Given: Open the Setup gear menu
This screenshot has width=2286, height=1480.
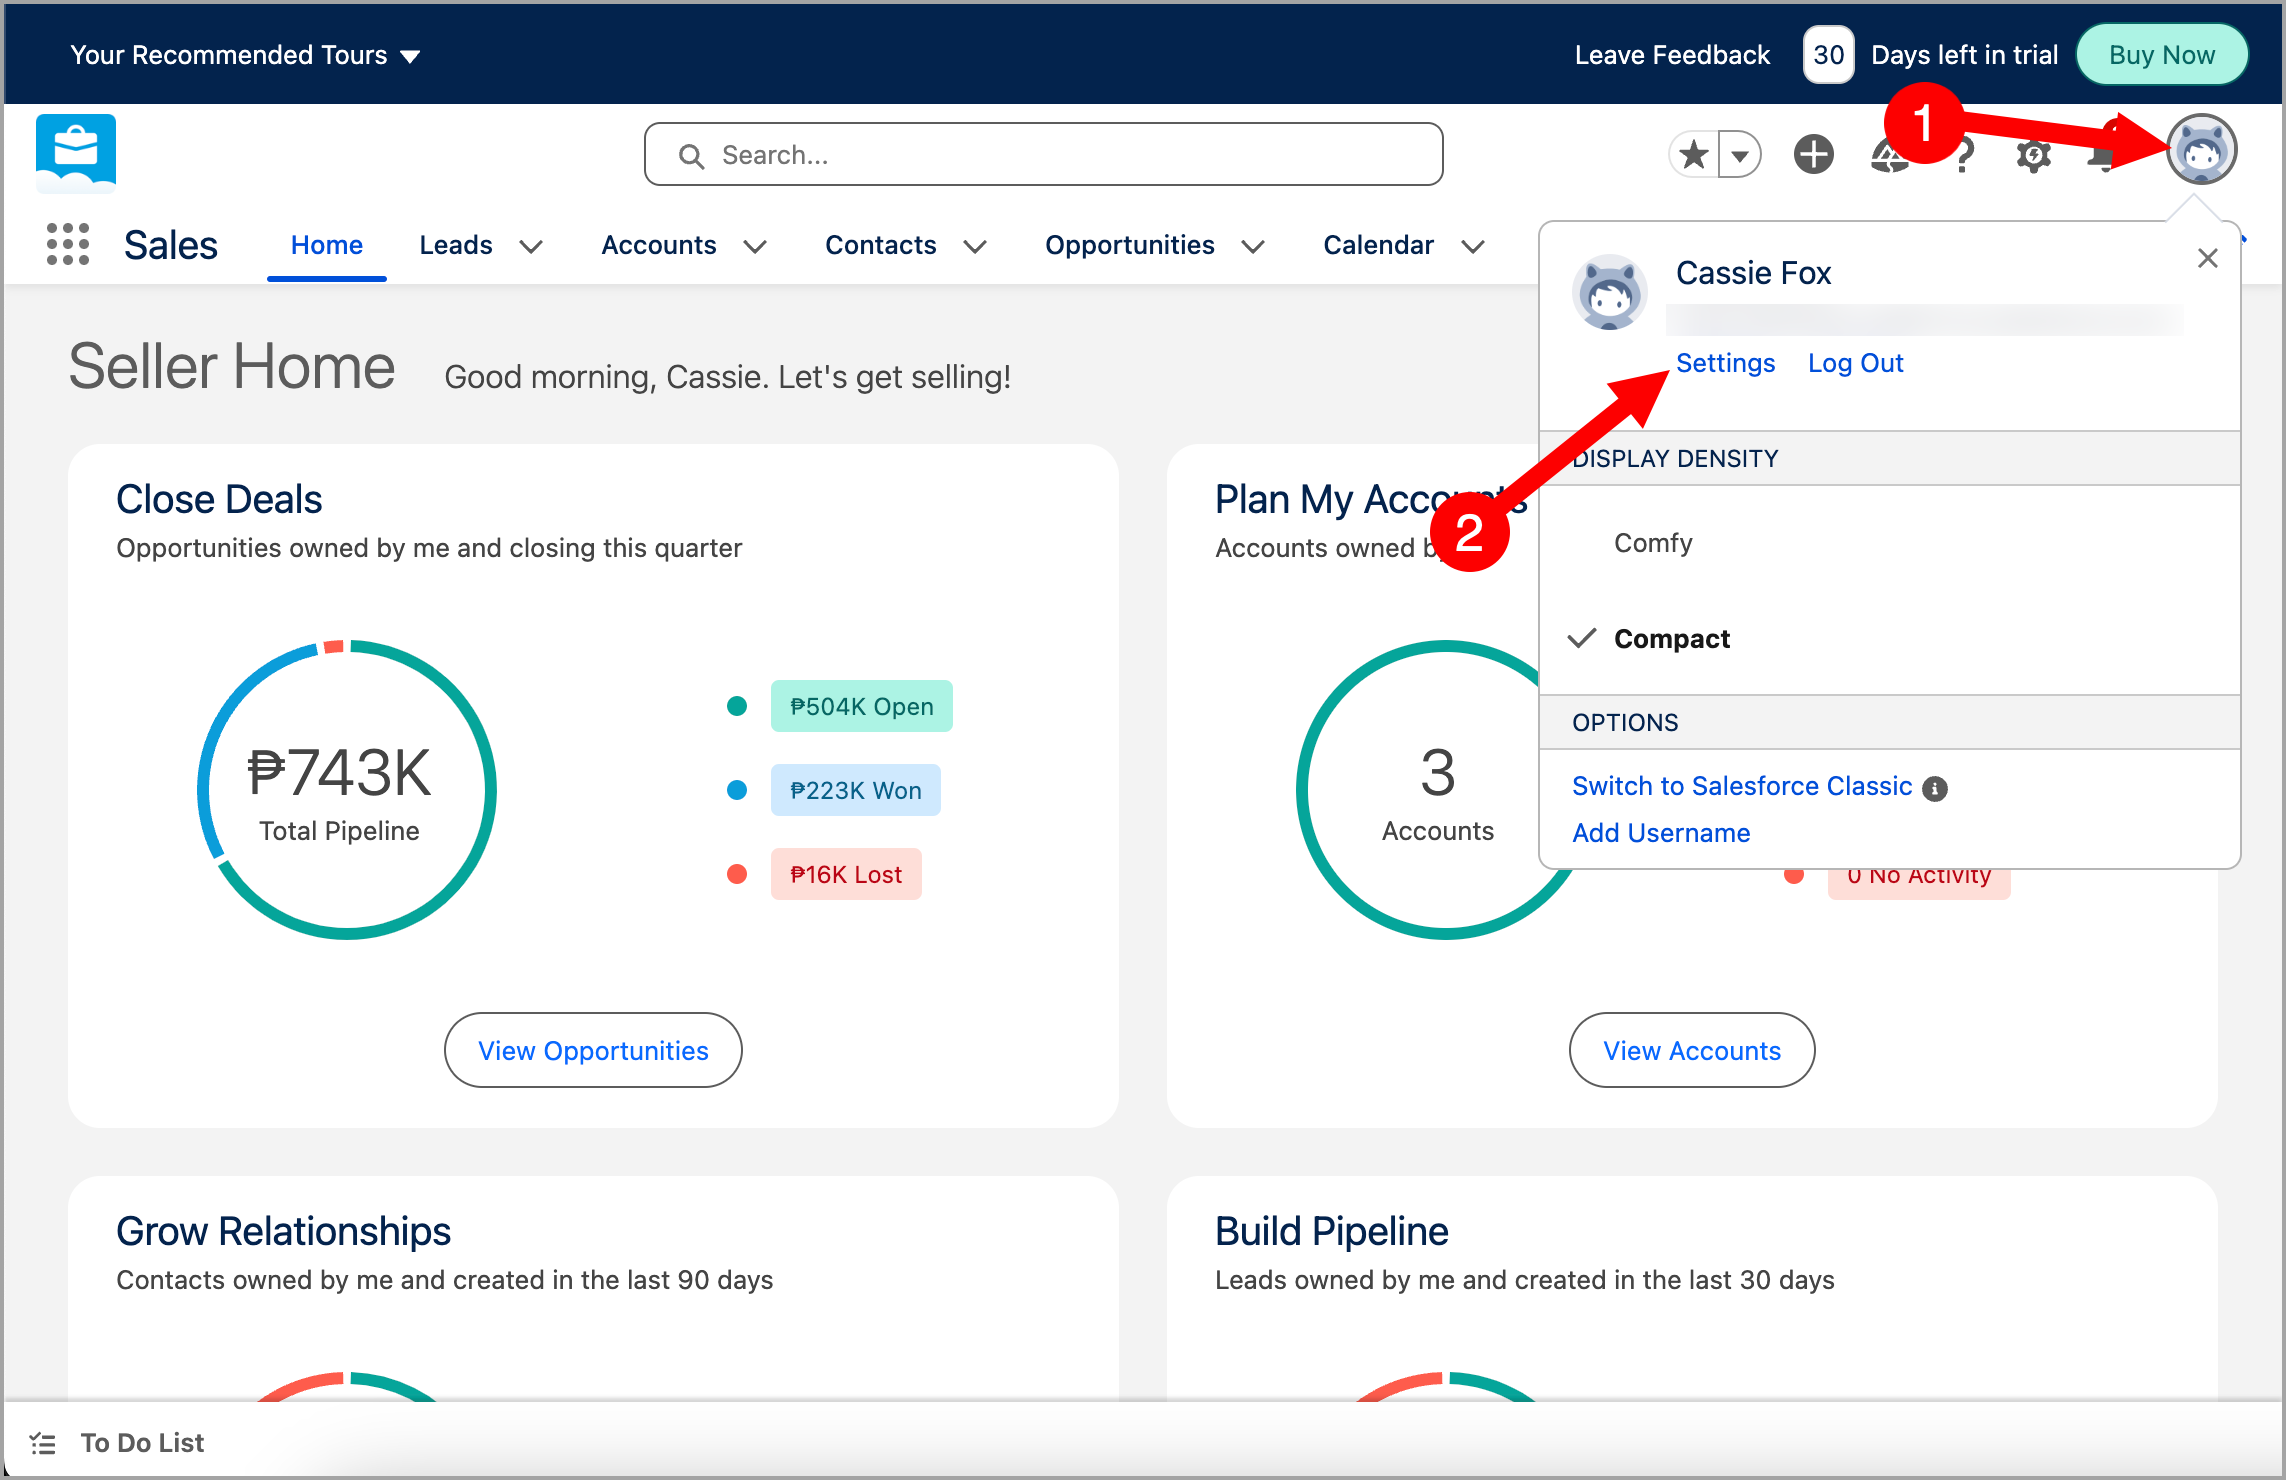Looking at the screenshot, I should tap(2033, 156).
